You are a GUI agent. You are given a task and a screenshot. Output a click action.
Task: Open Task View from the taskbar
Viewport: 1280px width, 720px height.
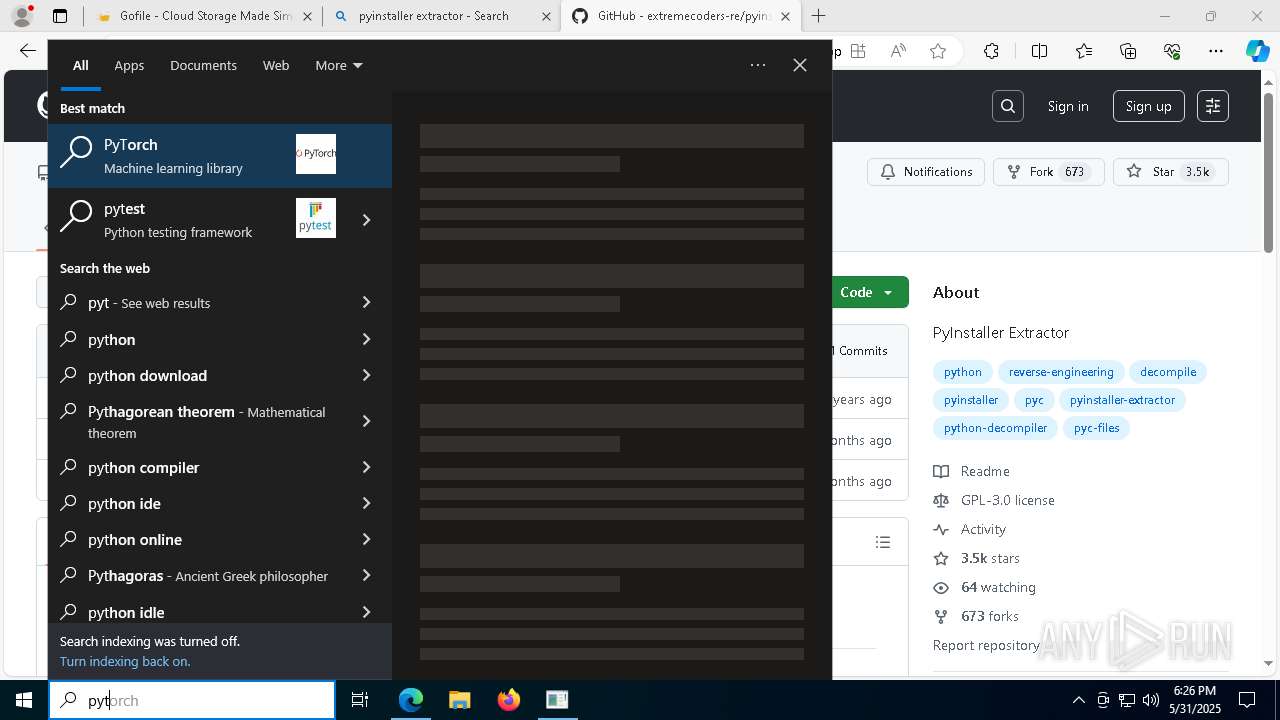coord(360,700)
